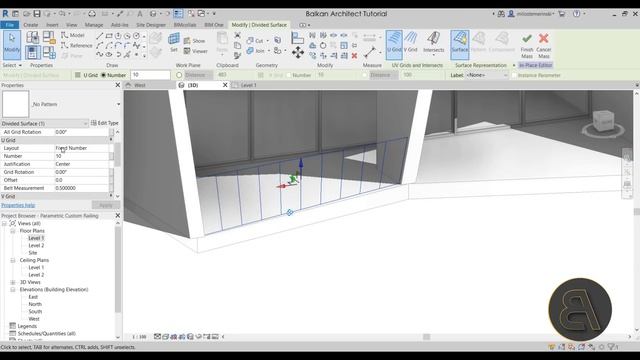Expand the 3D Views tree node

[13, 282]
